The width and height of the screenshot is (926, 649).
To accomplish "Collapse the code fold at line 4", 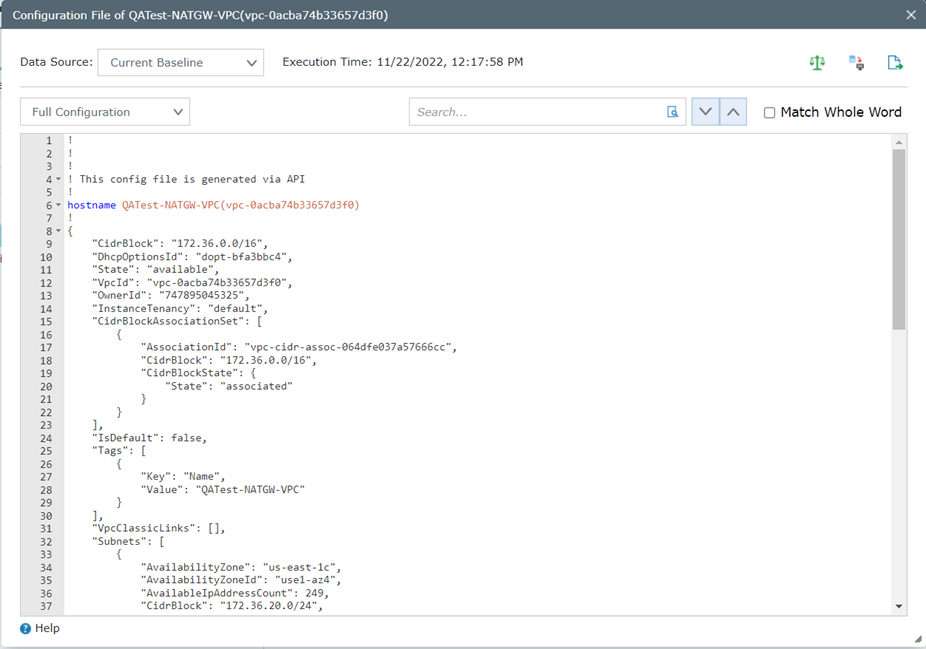I will [58, 180].
